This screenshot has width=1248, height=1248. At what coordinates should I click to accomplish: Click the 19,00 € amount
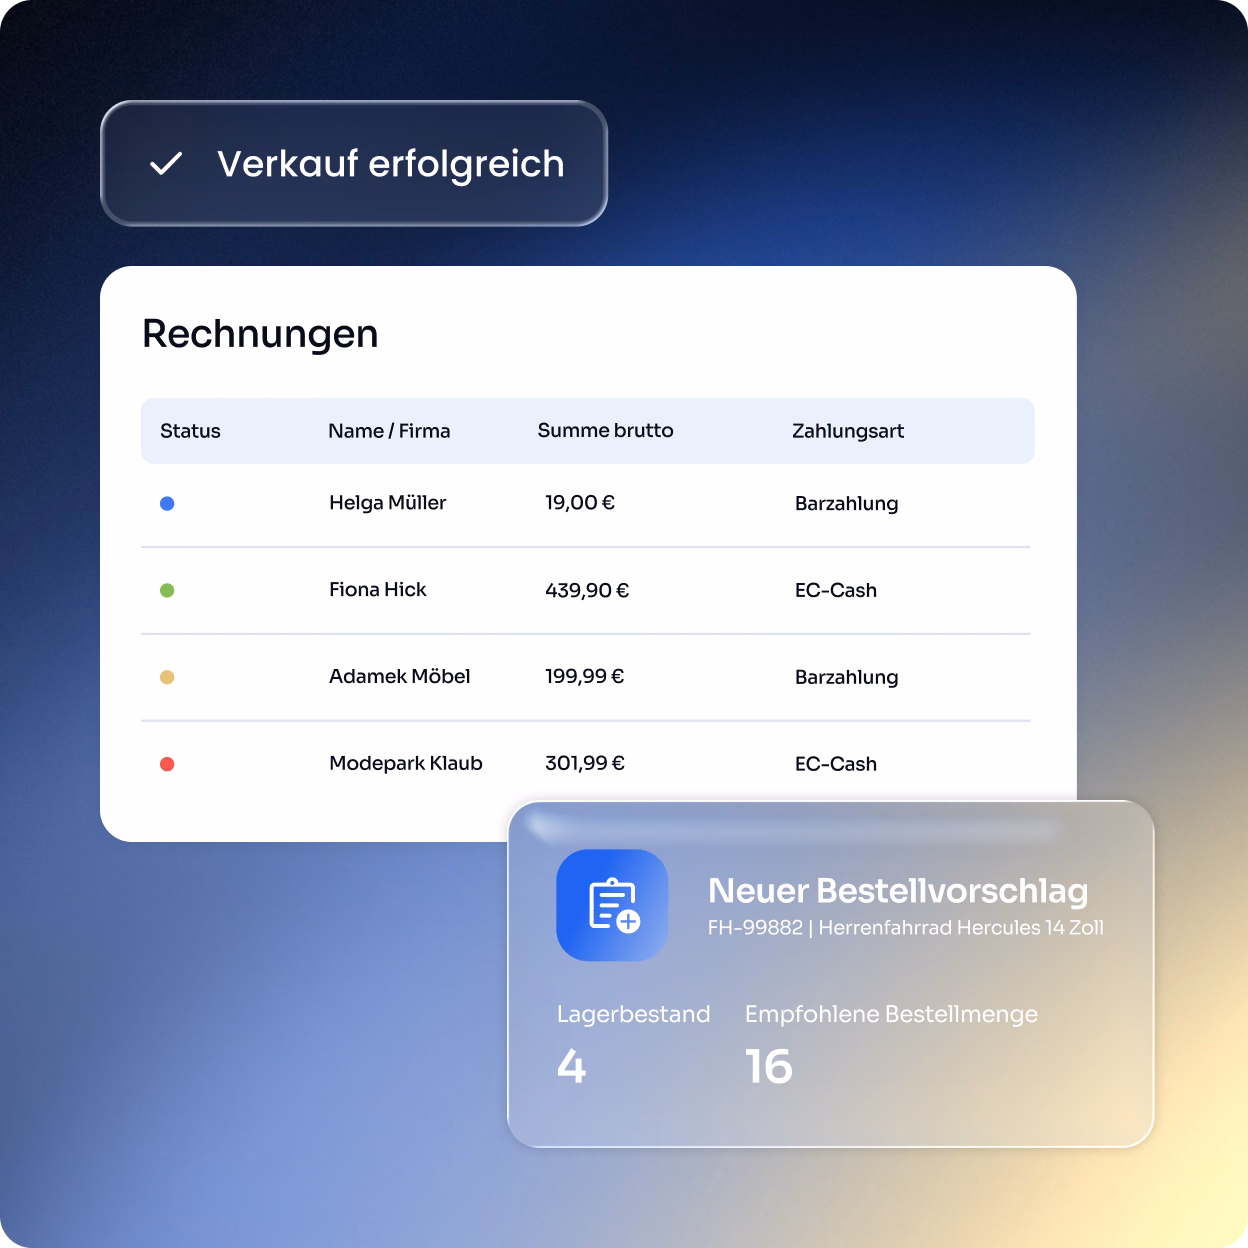tap(580, 503)
